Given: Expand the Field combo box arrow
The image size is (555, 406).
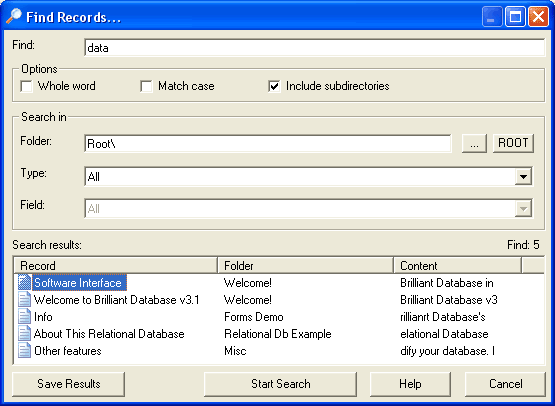Looking at the screenshot, I should 523,208.
